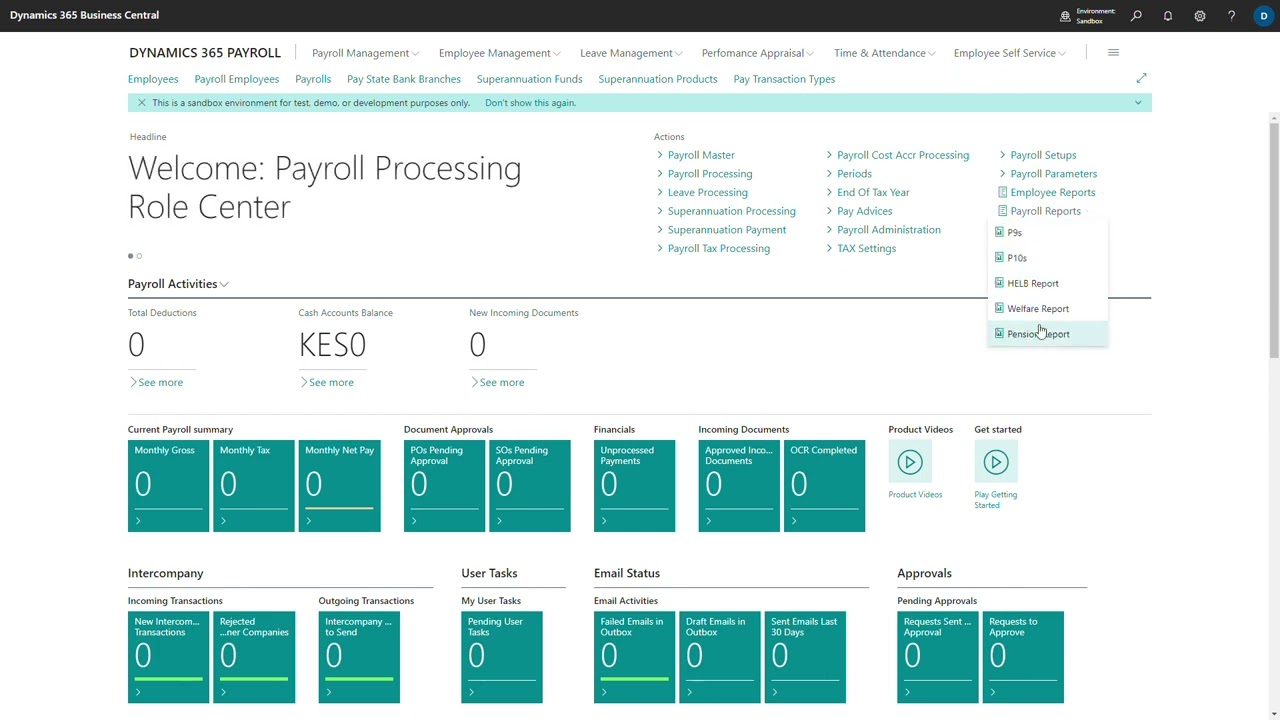Viewport: 1280px width, 720px height.
Task: Expand Payroll Tax Processing action group
Action: click(713, 248)
